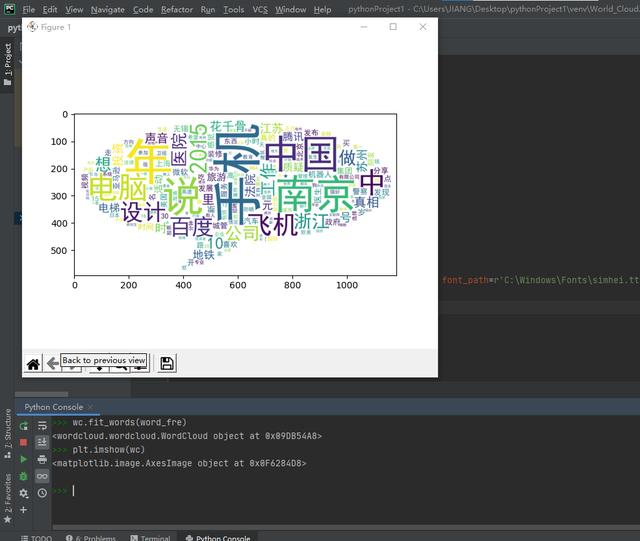Click the word cloud plot image
The image size is (640, 541).
click(236, 194)
